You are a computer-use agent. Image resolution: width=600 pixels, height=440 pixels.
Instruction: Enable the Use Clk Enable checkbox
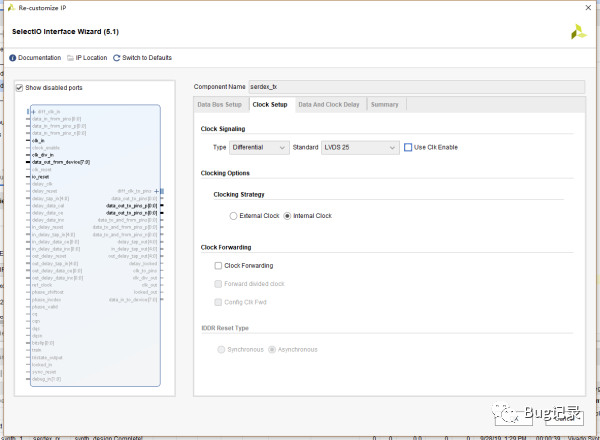click(x=408, y=147)
